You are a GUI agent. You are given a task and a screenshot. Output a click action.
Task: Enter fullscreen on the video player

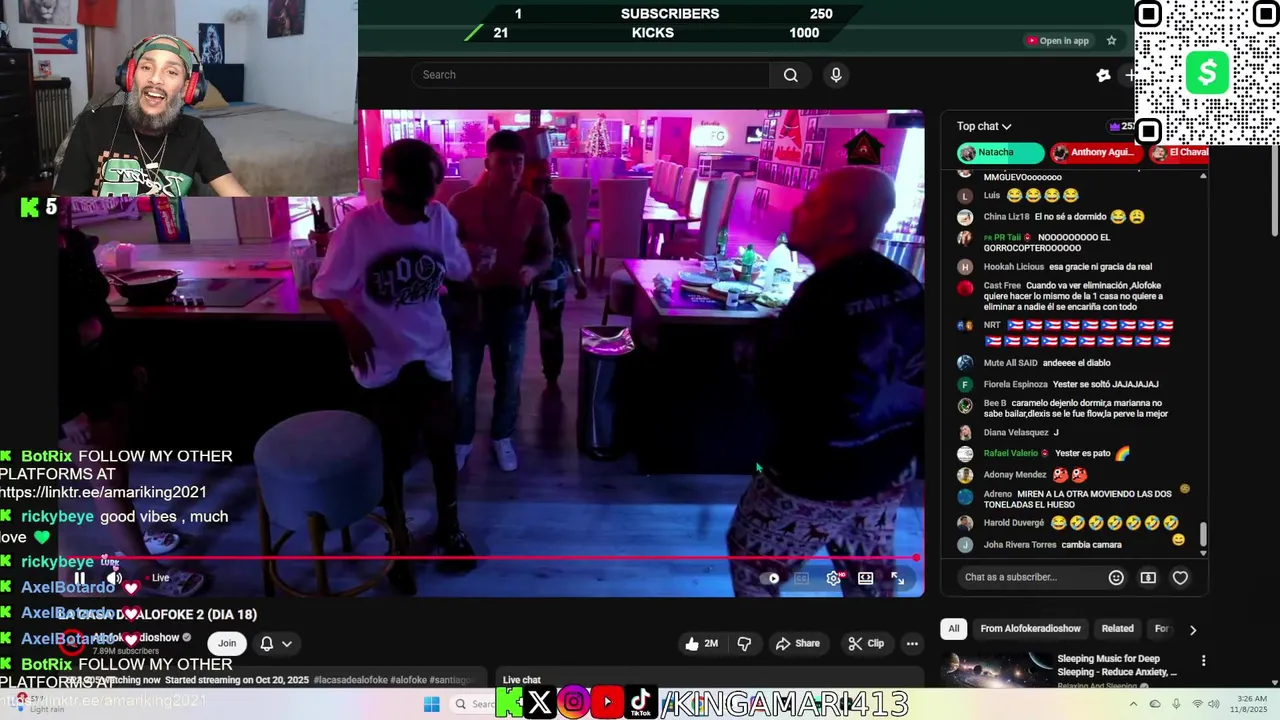point(898,578)
